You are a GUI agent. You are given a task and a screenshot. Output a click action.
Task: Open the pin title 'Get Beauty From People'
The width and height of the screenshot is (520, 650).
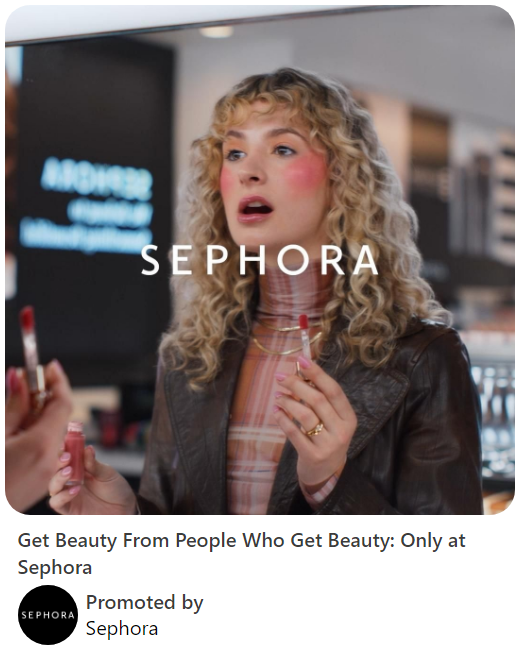point(241,553)
